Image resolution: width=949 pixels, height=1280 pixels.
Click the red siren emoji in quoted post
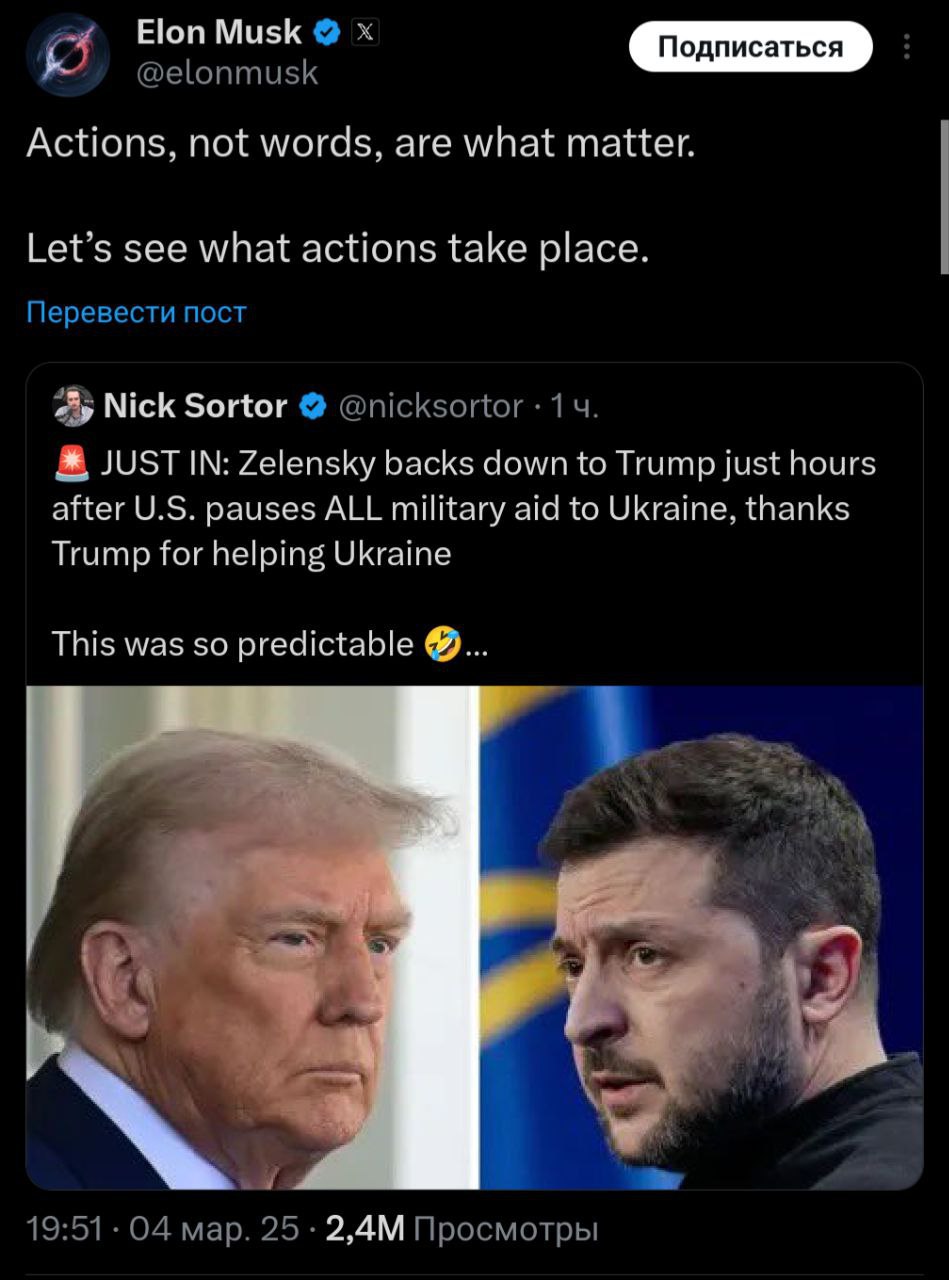(x=72, y=463)
